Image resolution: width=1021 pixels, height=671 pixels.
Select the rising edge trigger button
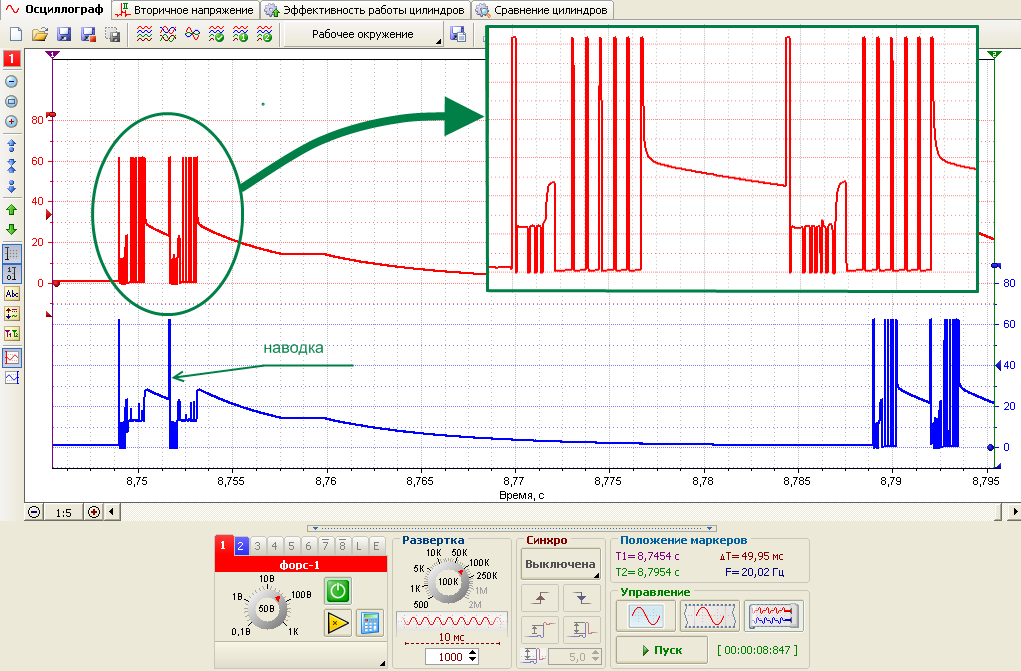click(540, 598)
